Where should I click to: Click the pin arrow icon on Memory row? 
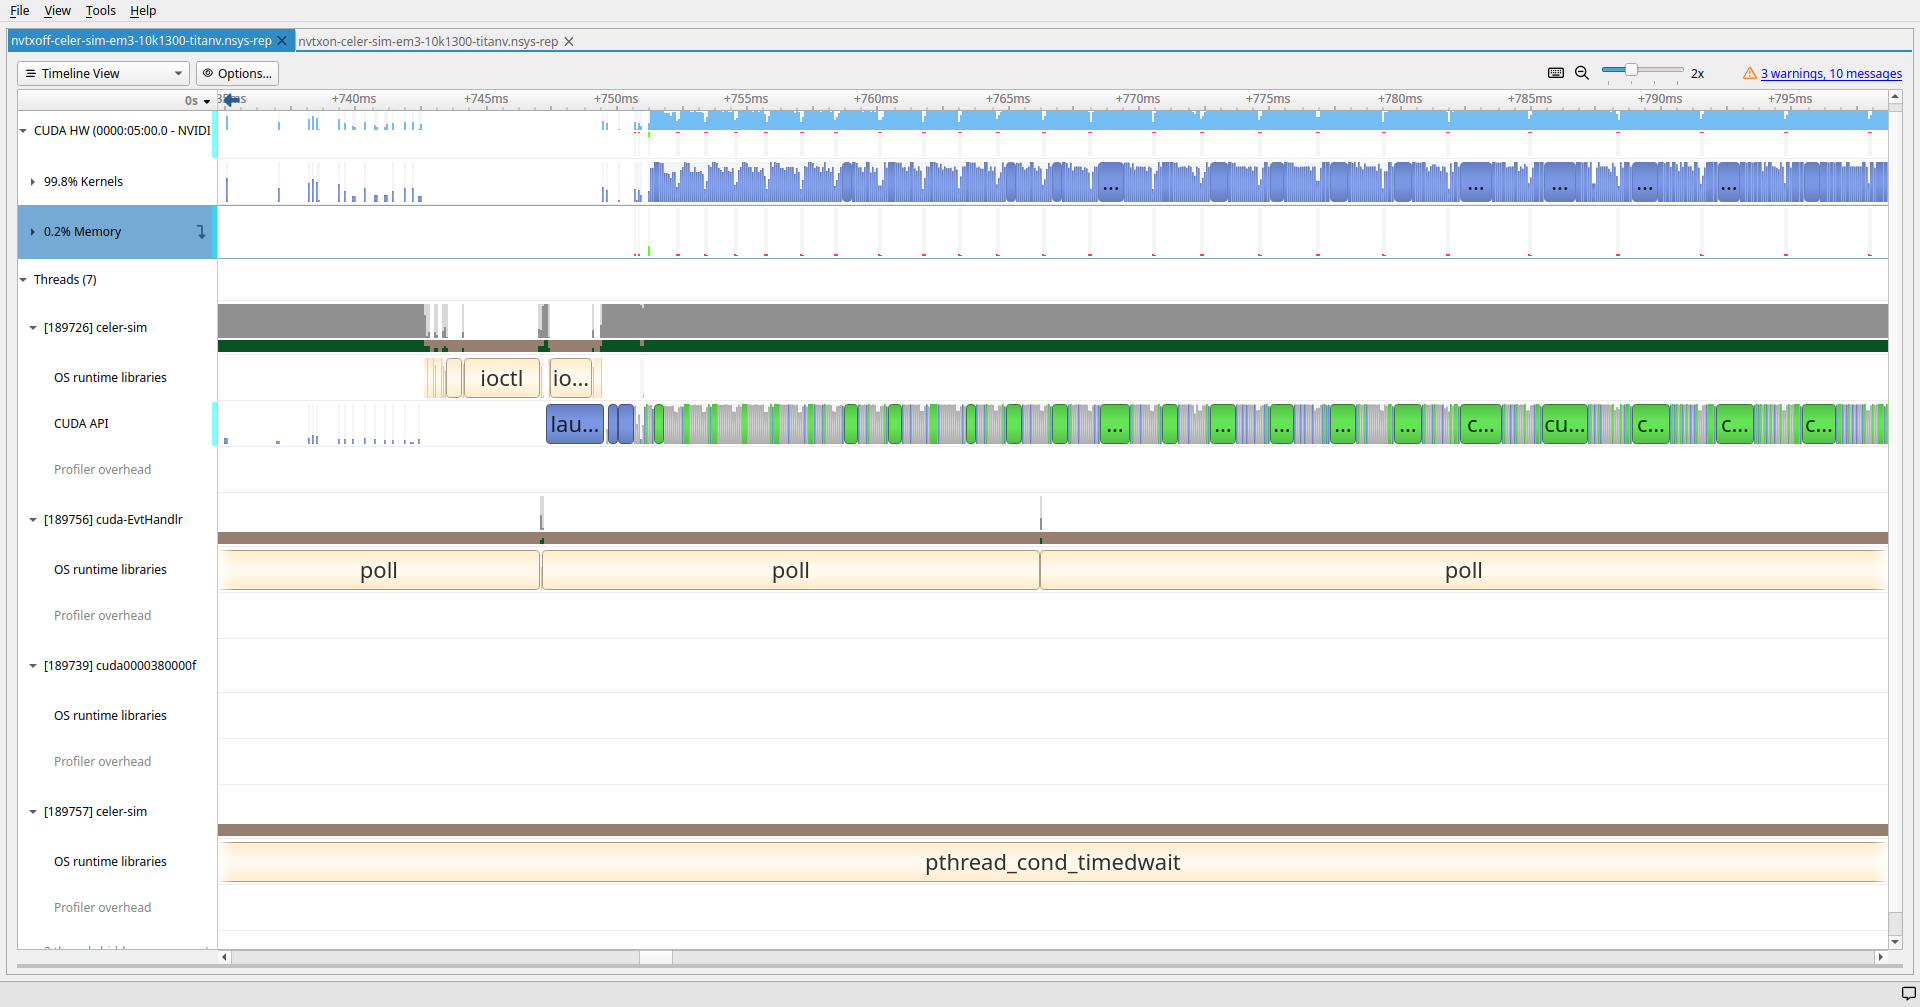(x=201, y=232)
